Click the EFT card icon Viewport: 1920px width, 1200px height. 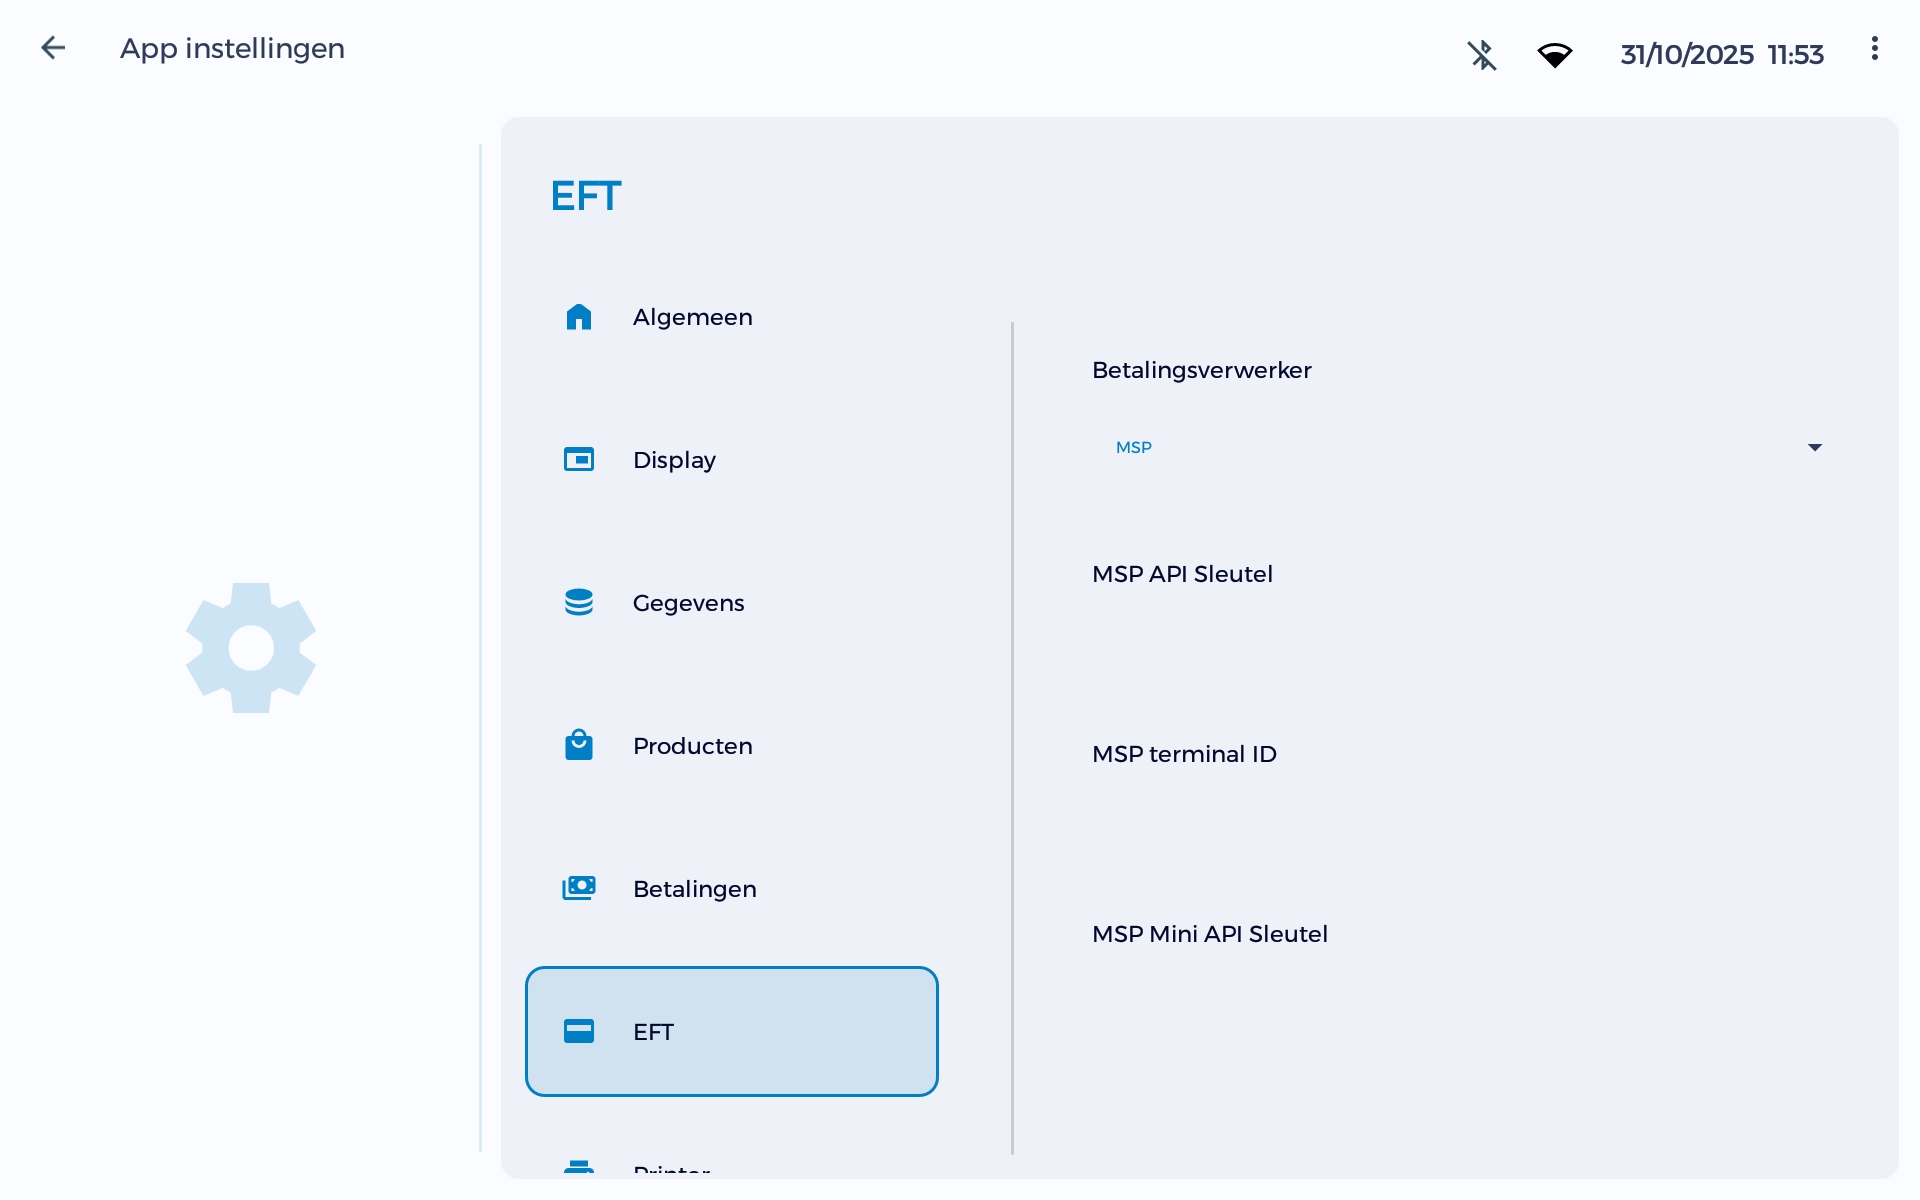579,1031
